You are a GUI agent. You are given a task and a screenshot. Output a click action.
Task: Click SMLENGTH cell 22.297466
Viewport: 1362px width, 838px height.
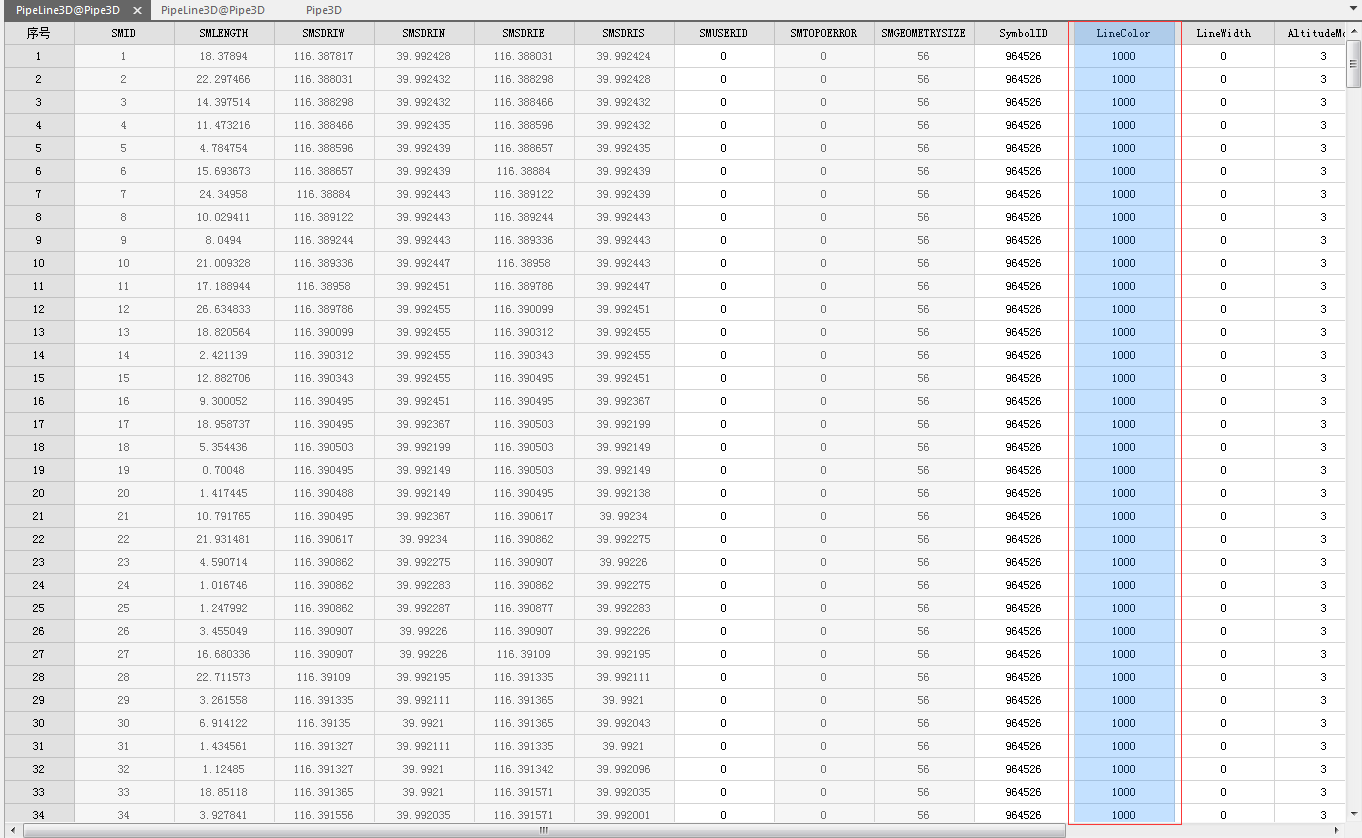[x=224, y=79]
